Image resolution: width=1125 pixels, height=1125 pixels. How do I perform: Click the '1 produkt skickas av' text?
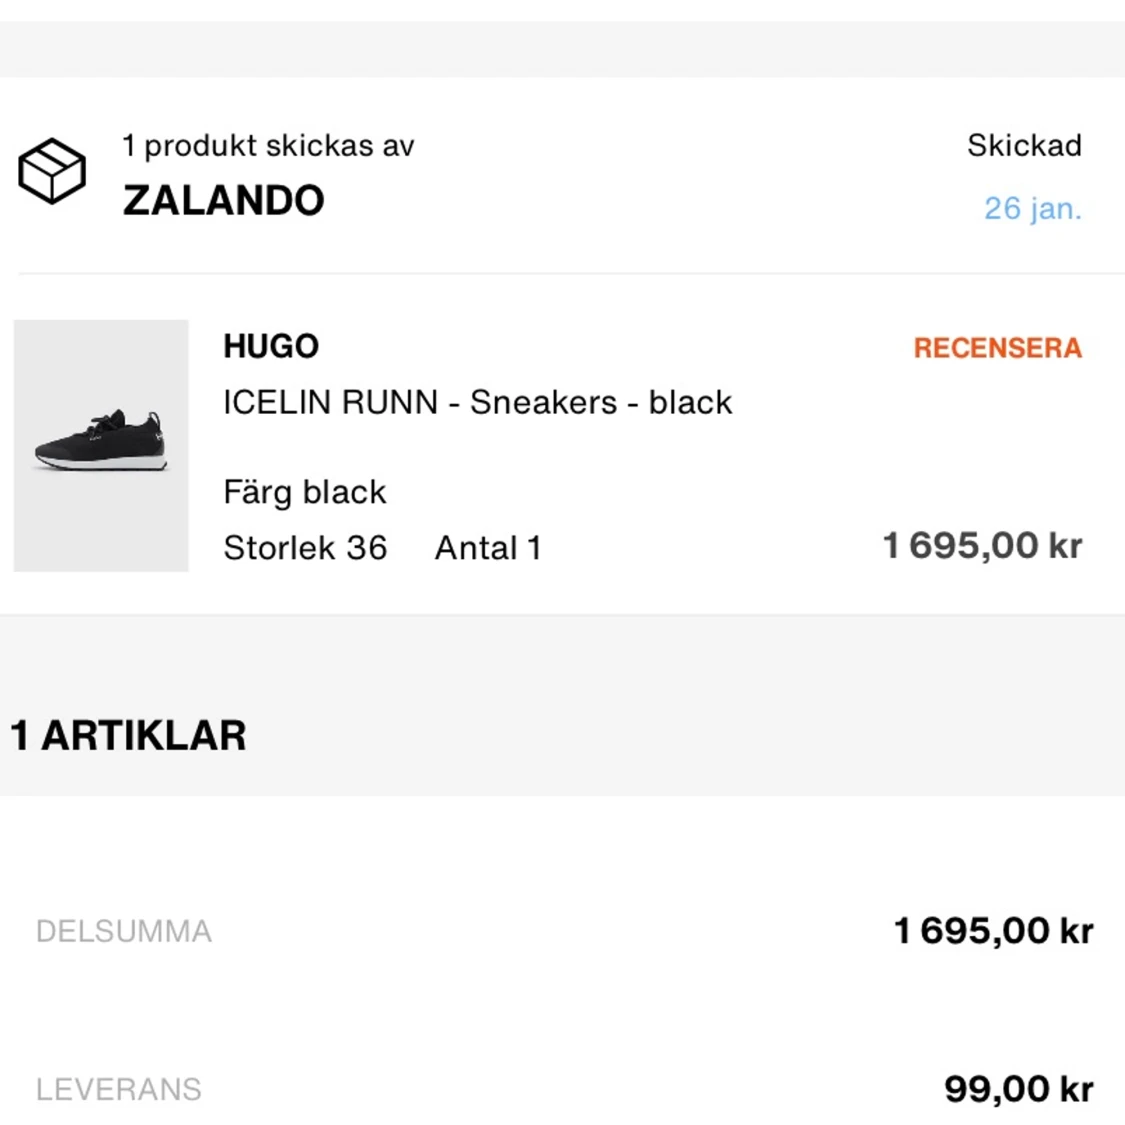click(268, 146)
